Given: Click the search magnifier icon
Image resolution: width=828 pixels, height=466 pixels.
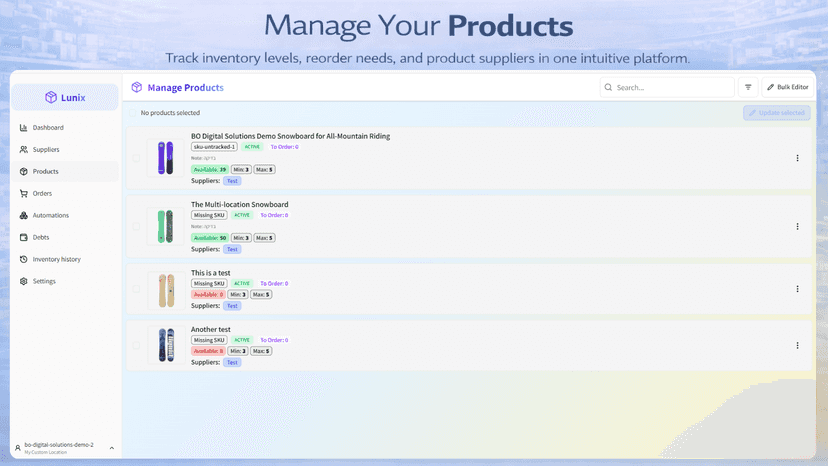Looking at the screenshot, I should pos(608,87).
